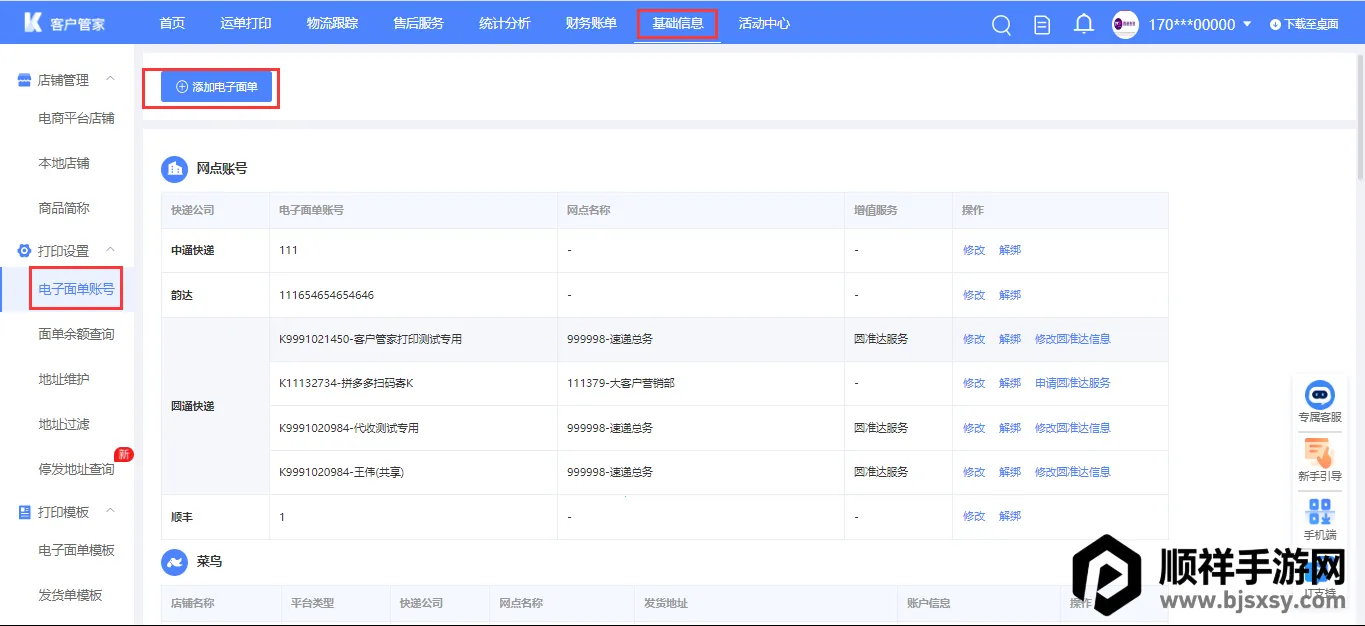Collapse the 店铺管理 sidebar section
The image size is (1365, 626).
tap(111, 79)
